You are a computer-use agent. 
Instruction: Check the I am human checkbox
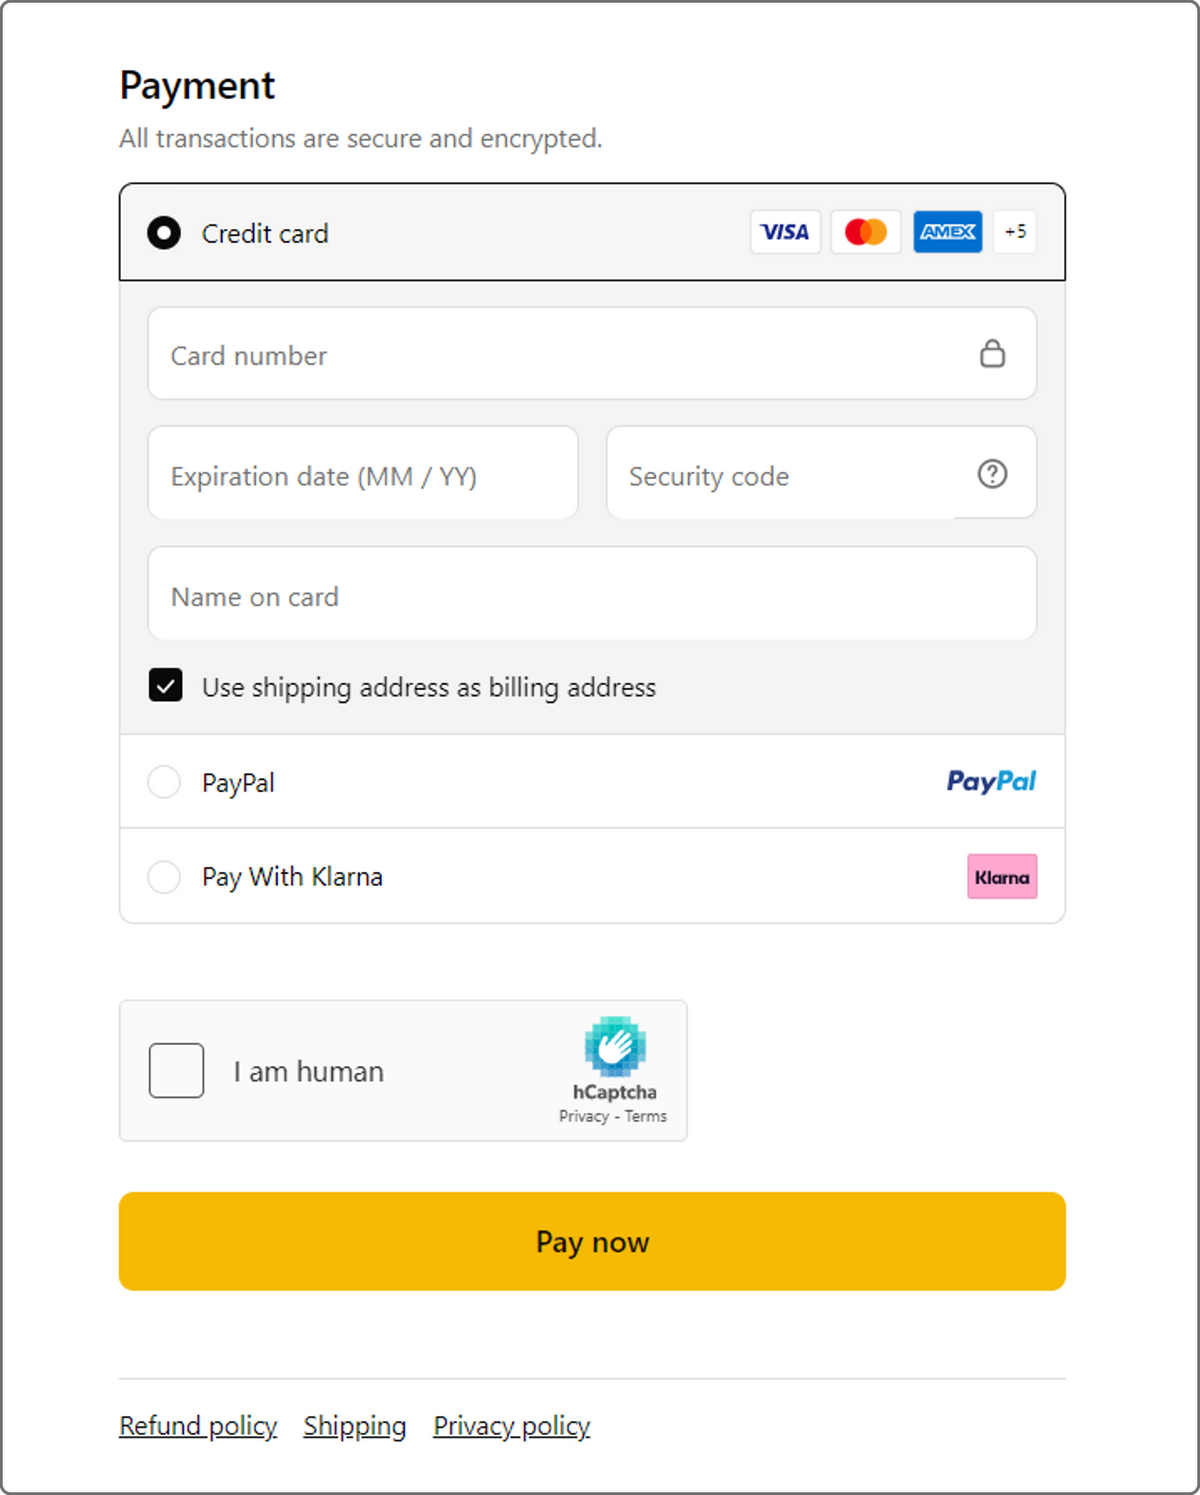(177, 1071)
